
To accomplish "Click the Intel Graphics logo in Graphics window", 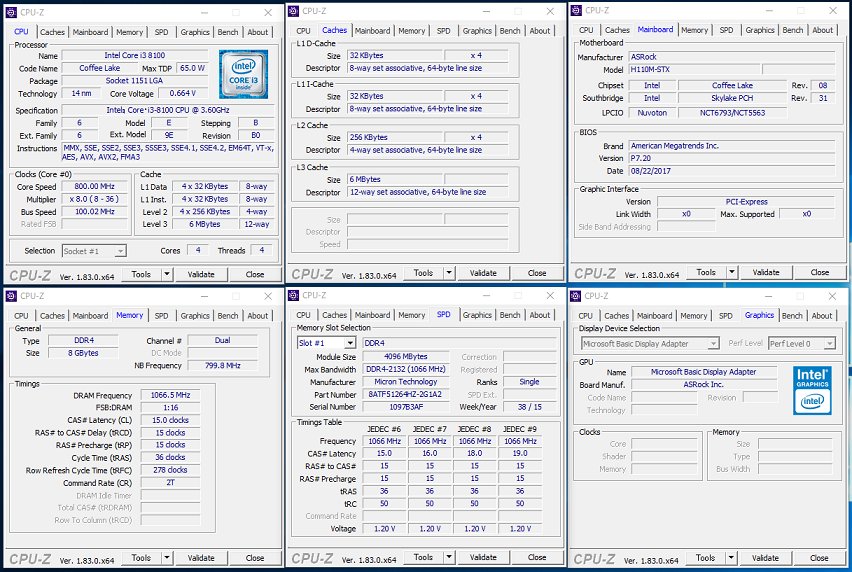I will tap(812, 390).
